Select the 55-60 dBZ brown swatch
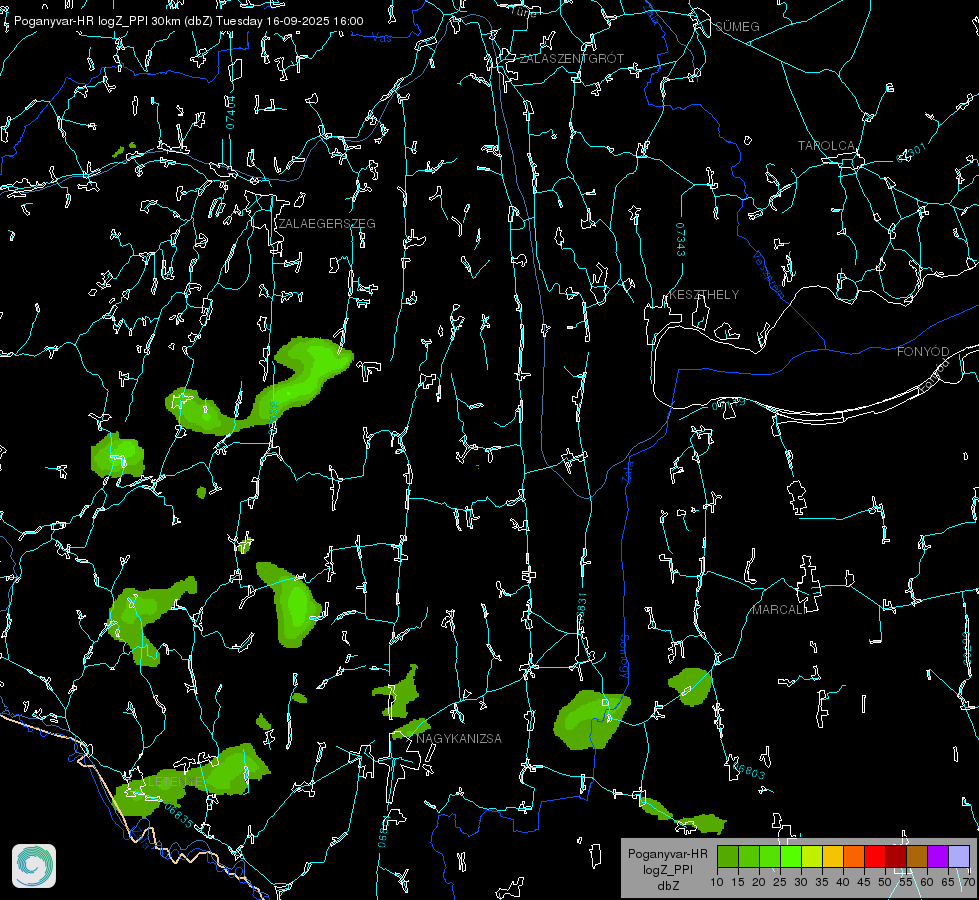This screenshot has height=900, width=979. (x=917, y=856)
